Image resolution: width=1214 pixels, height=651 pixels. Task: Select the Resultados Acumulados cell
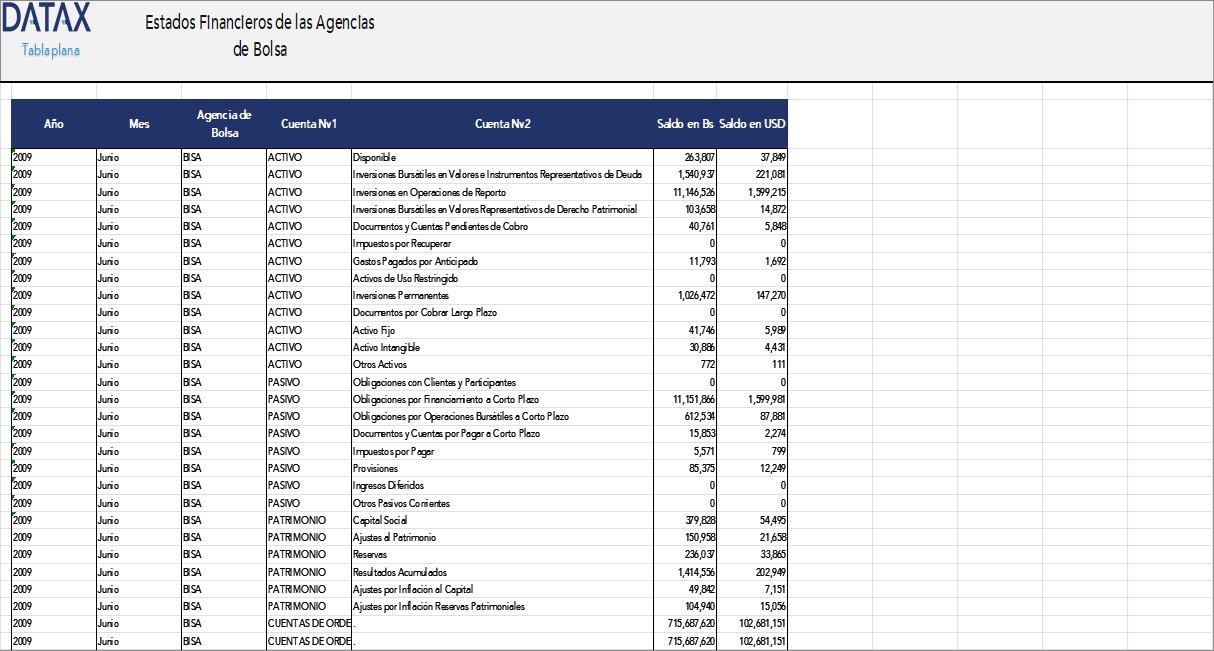click(x=405, y=572)
